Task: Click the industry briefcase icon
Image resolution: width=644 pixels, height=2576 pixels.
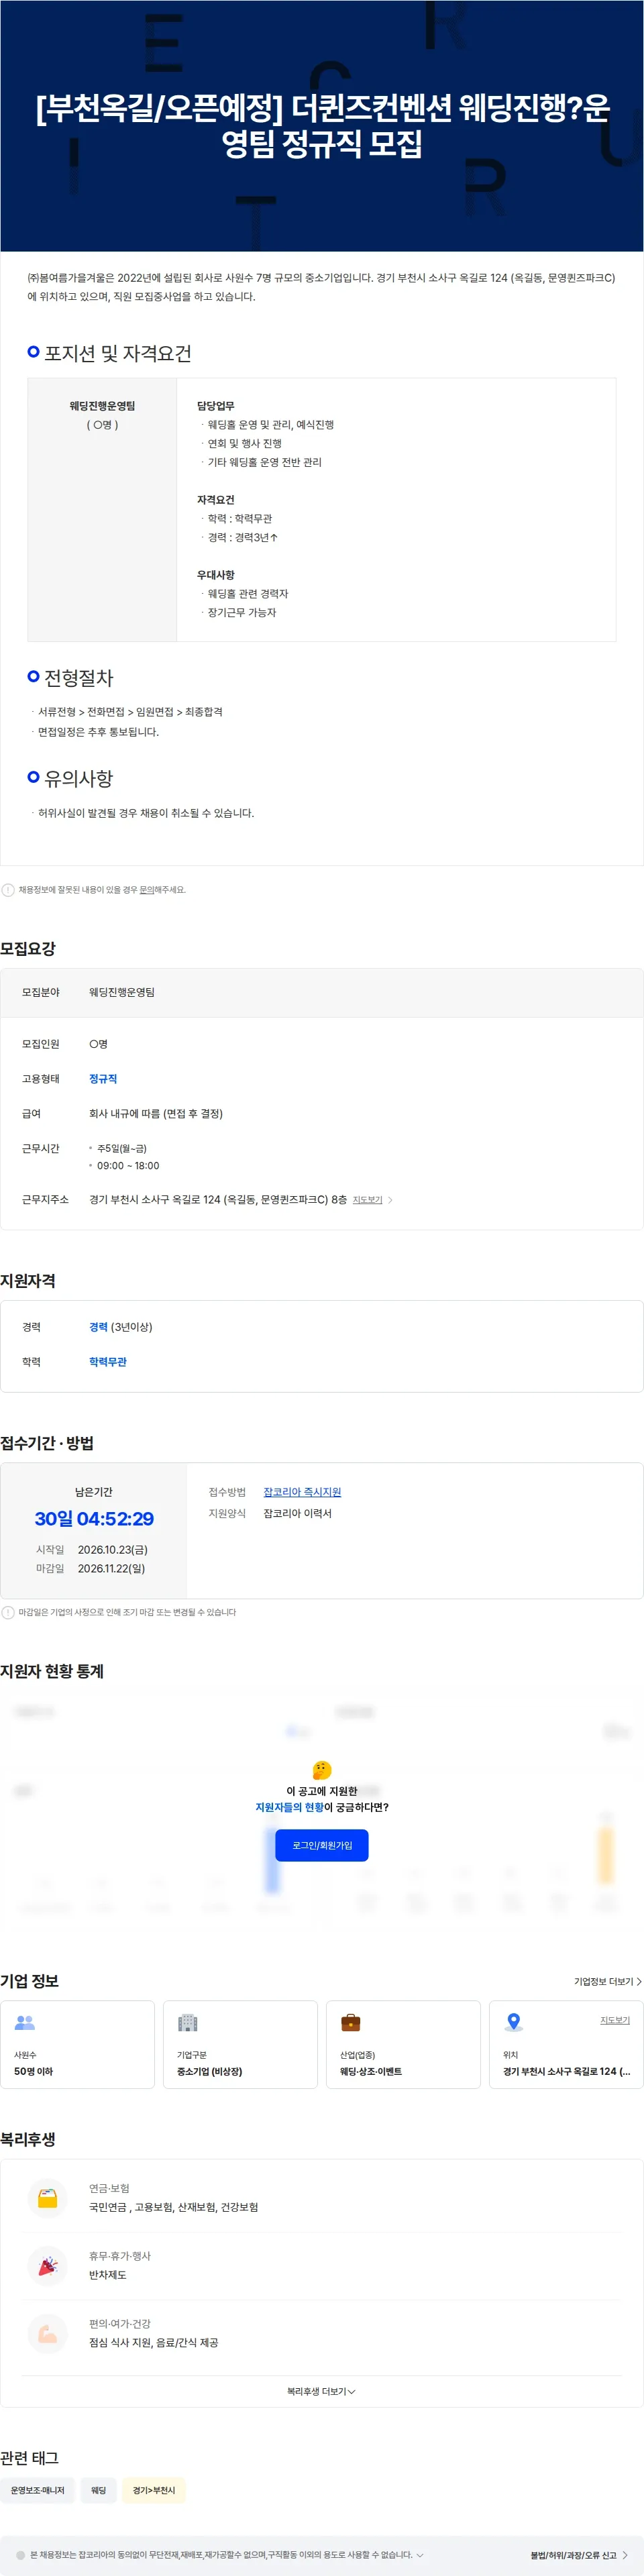Action: (351, 2022)
